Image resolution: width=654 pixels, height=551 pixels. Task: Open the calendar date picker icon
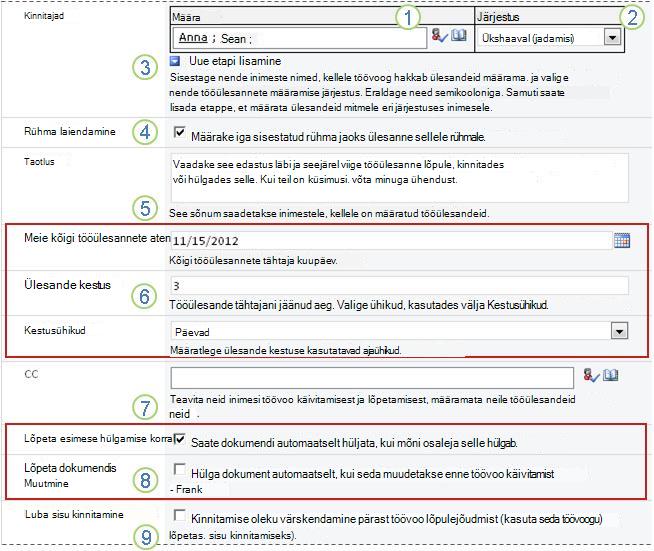622,241
